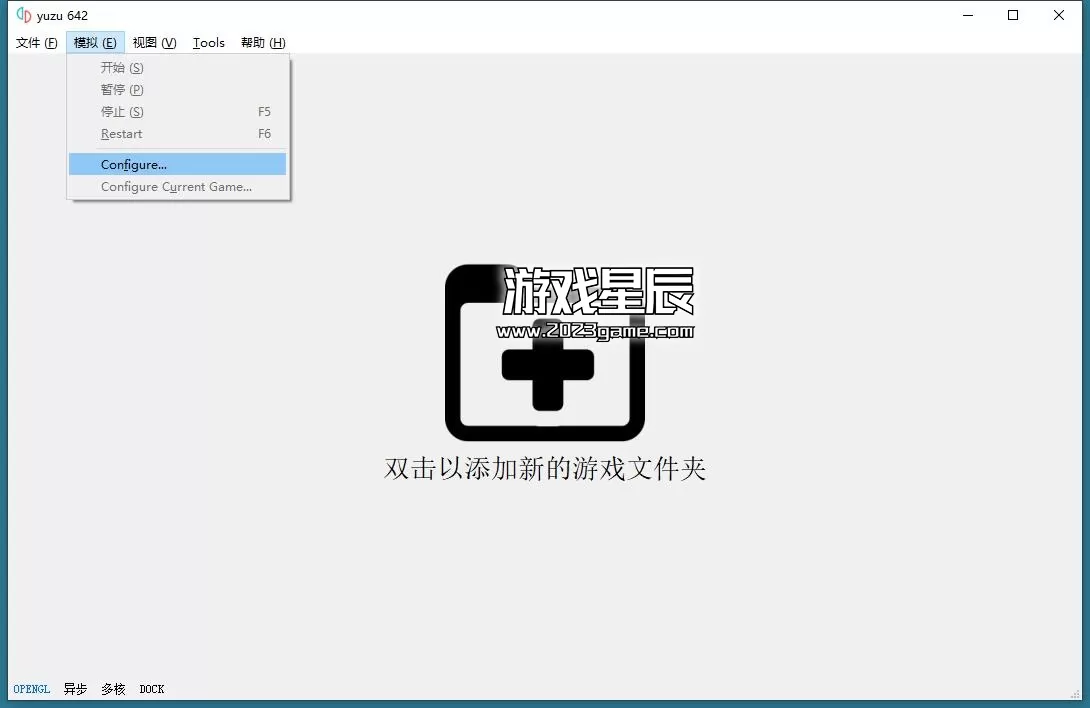Collapse the 模拟 (E) menu

[95, 42]
